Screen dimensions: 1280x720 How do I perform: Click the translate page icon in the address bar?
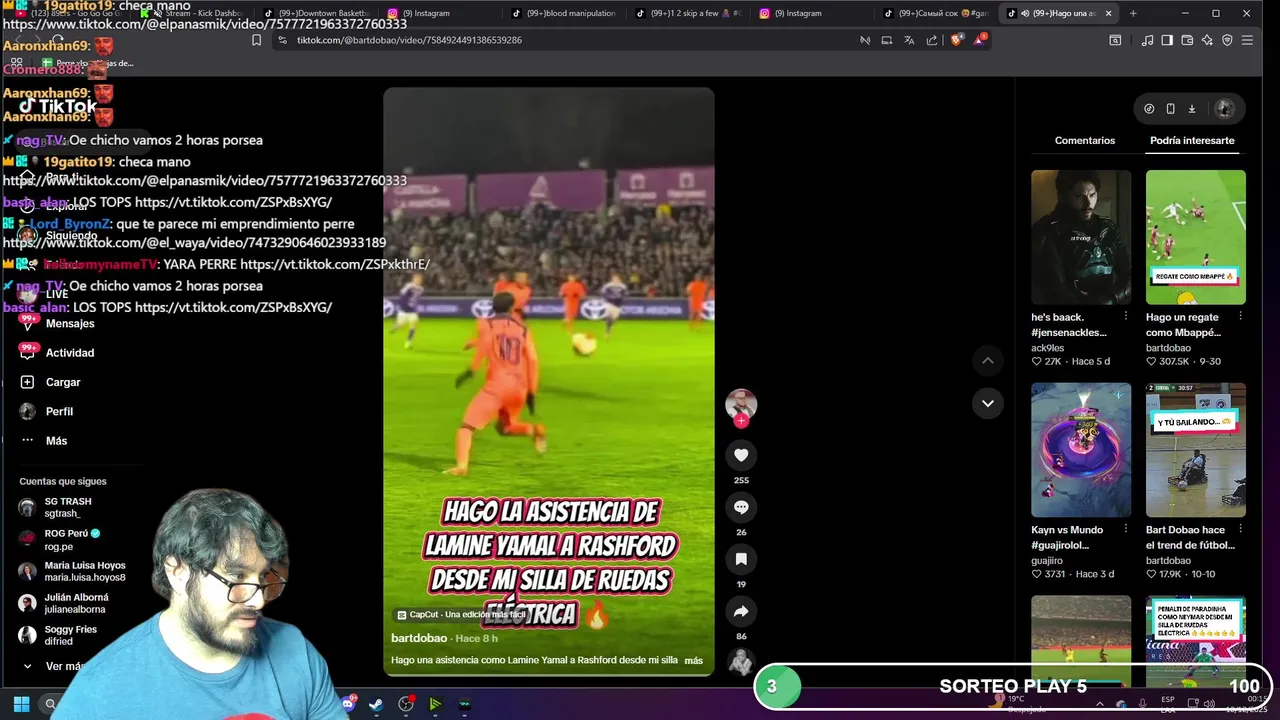(909, 40)
